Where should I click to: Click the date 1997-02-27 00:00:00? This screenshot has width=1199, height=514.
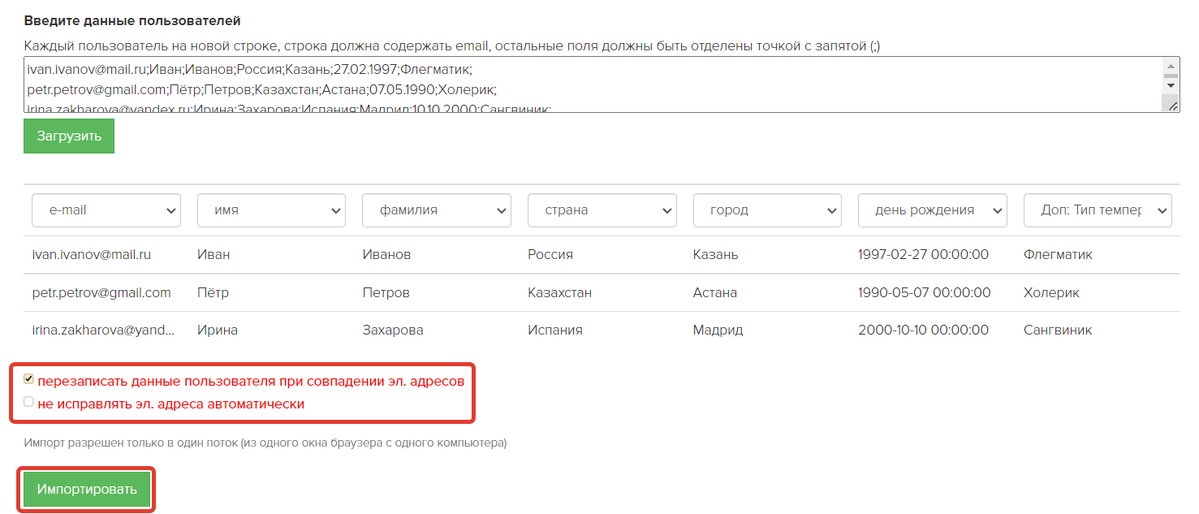coord(924,255)
